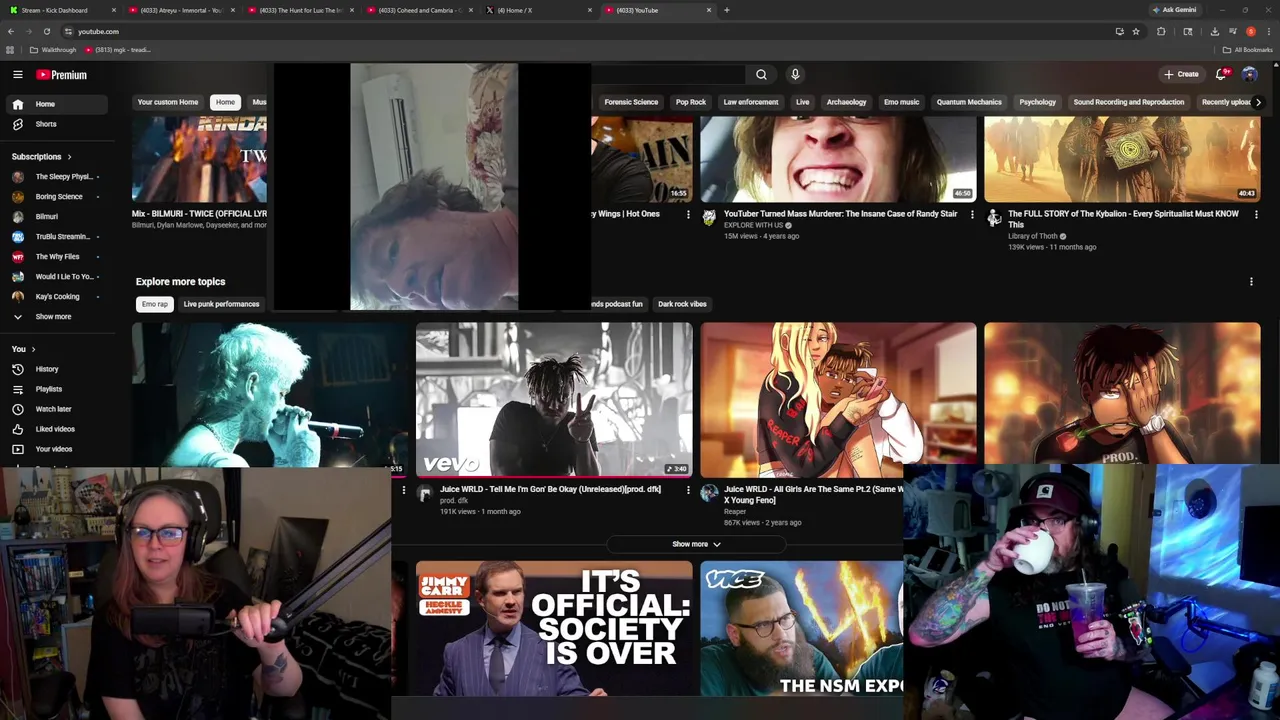Select Archaeology chip
The width and height of the screenshot is (1280, 720).
click(x=846, y=102)
